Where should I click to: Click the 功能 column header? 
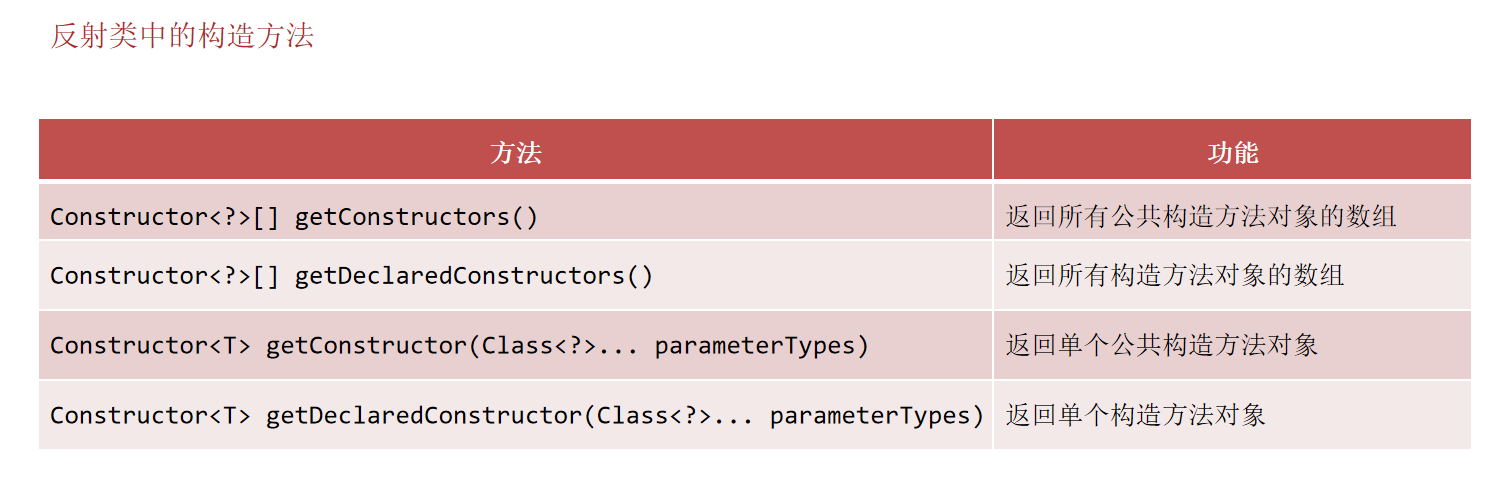coord(1232,152)
